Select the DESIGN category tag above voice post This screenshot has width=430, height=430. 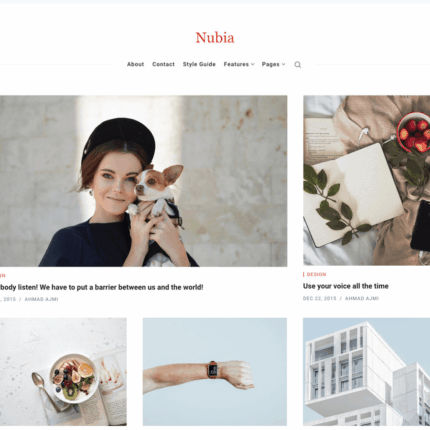click(316, 274)
